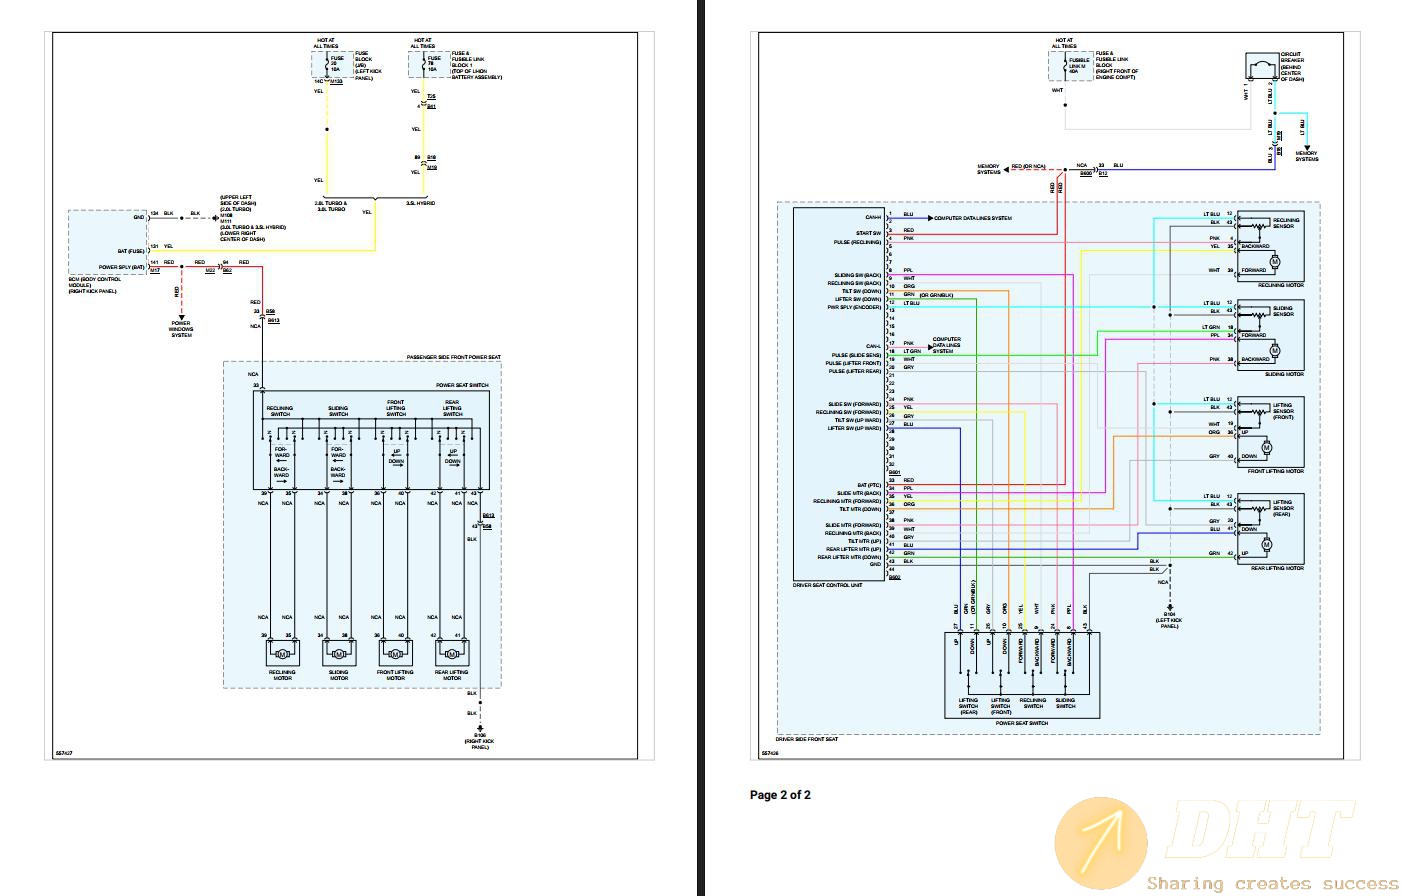Click the "SLIDING SW (BACK)" pin label
The image size is (1402, 896).
click(858, 275)
